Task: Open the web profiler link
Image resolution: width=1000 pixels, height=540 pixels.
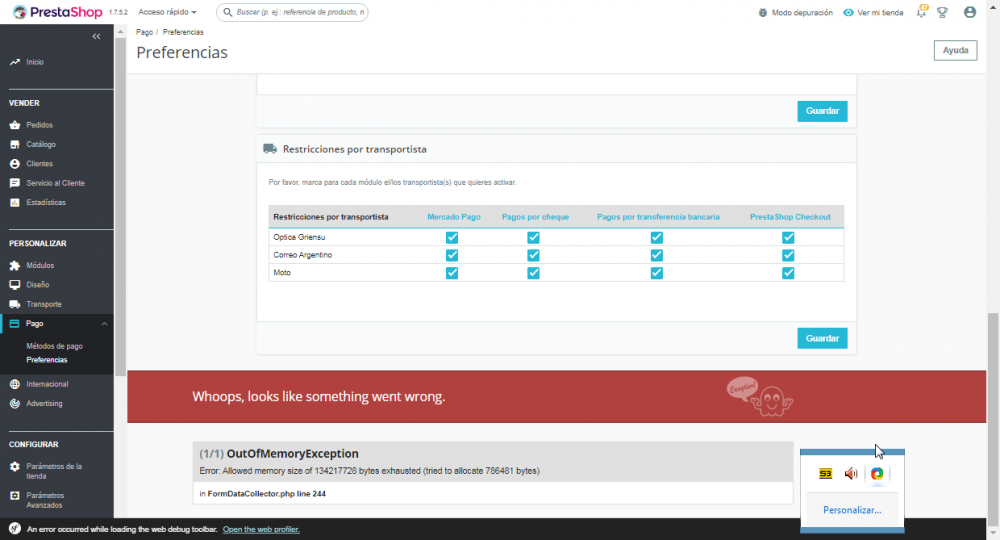Action: click(x=261, y=529)
